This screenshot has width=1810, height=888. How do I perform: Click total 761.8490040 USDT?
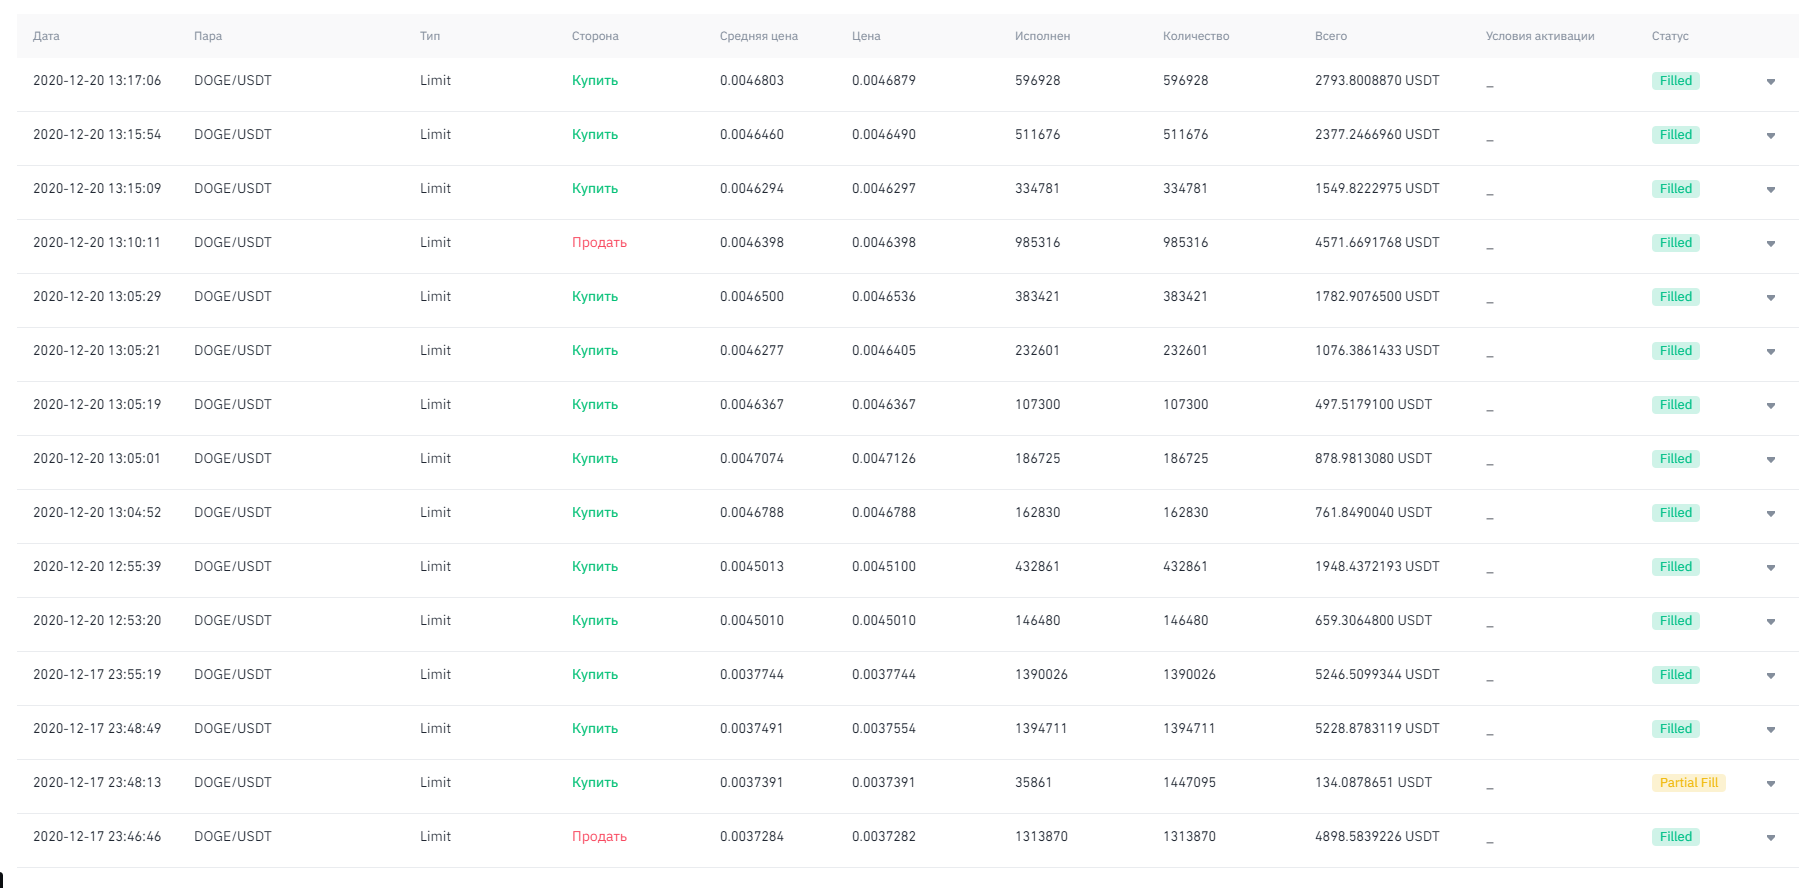[1373, 513]
